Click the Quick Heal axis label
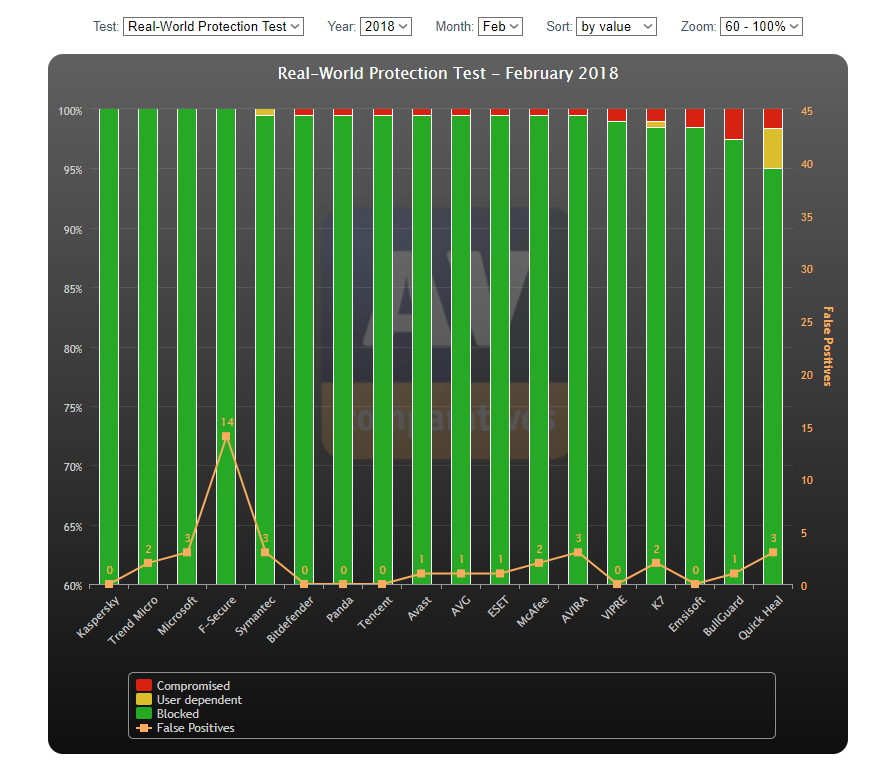This screenshot has width=887, height=772. 761,618
